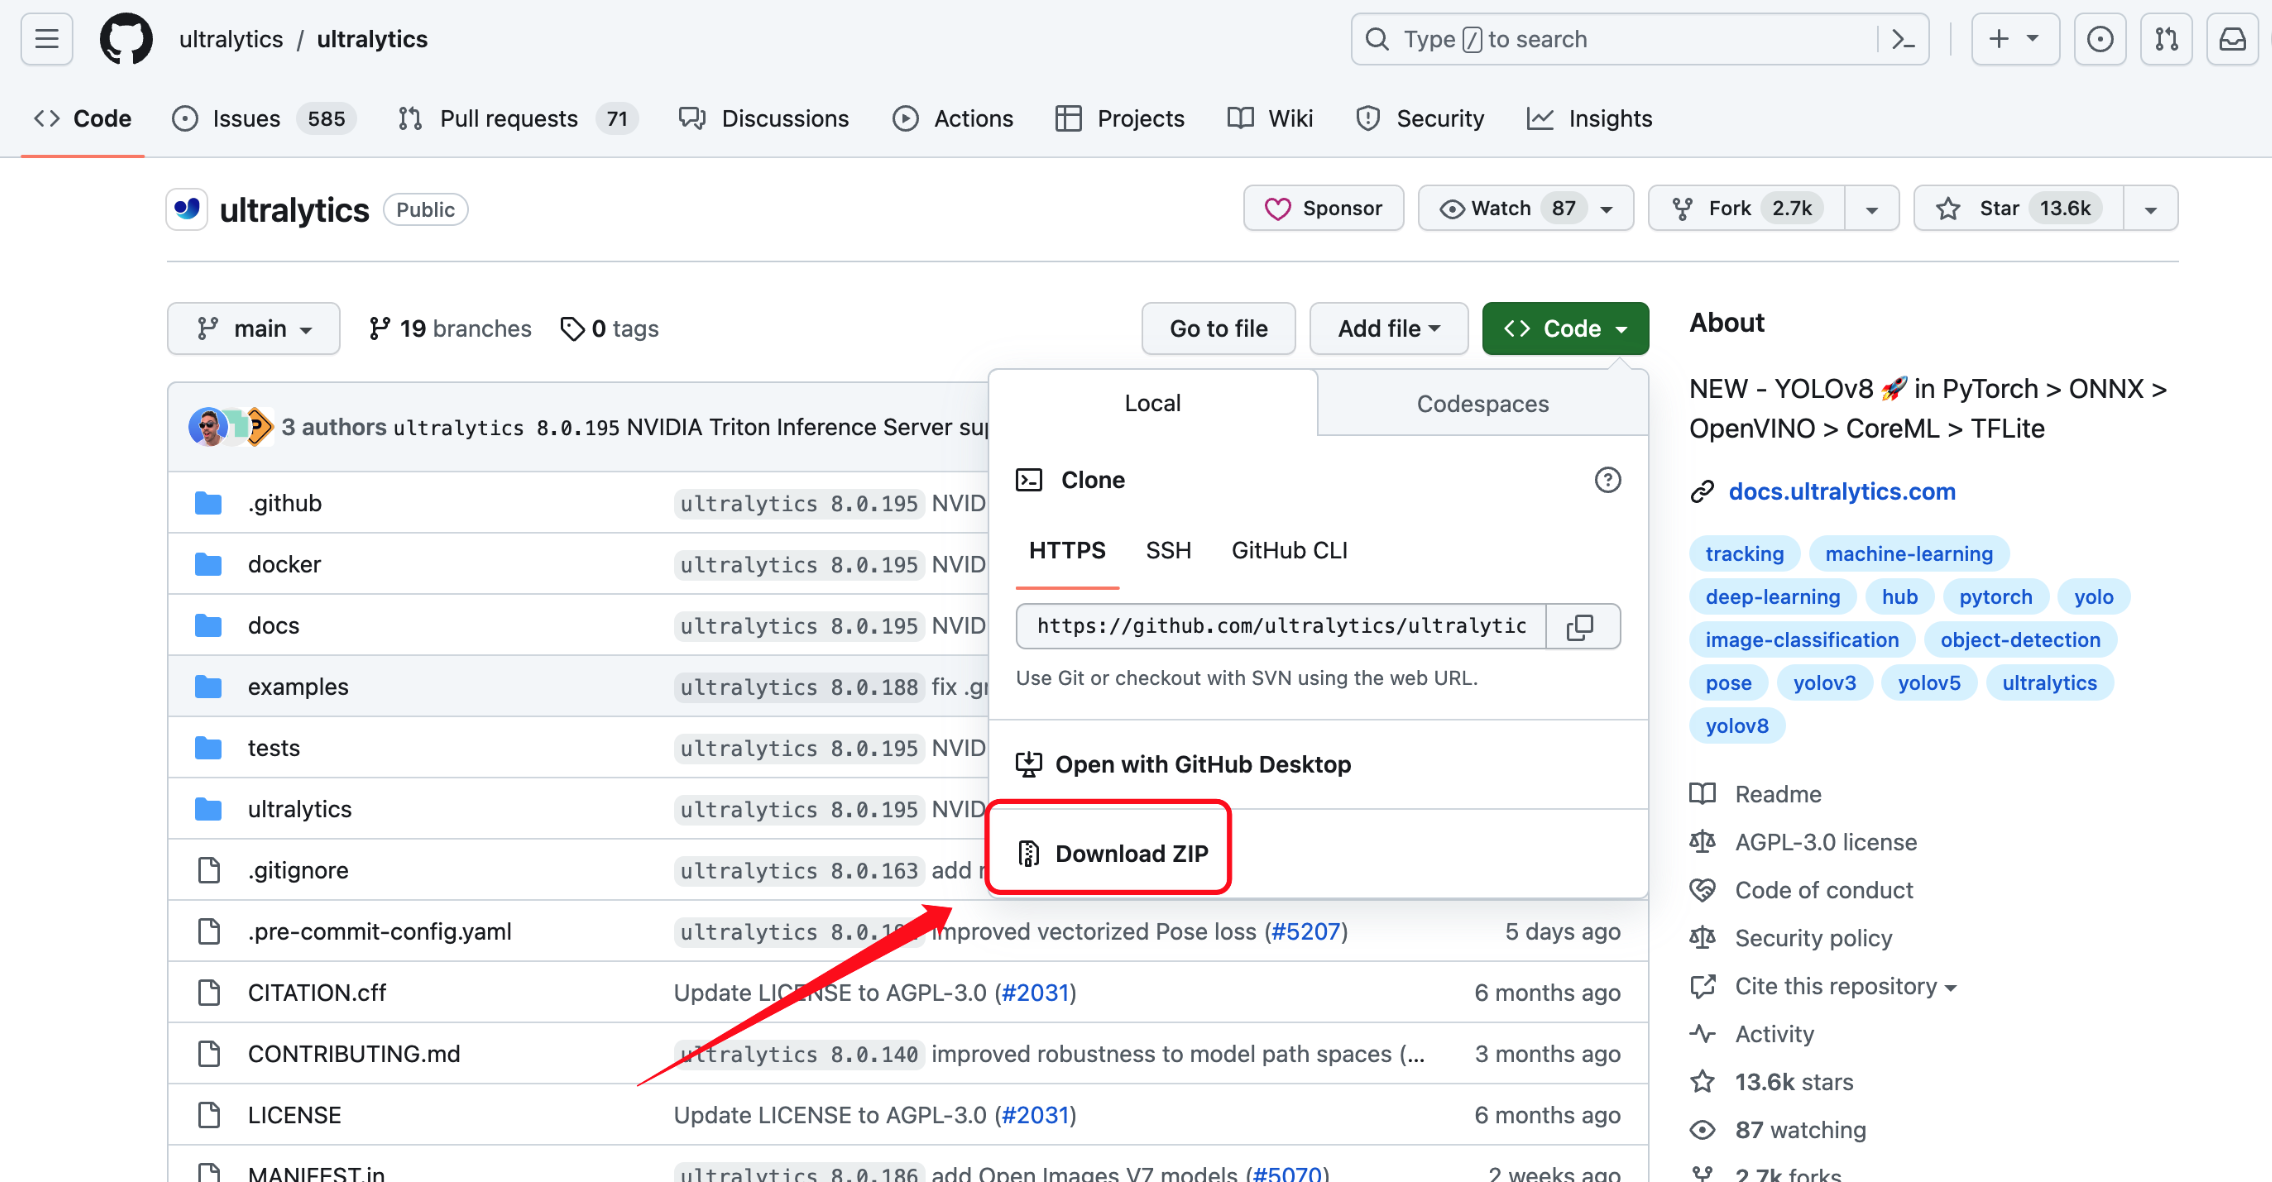
Task: Open the issues inbox icon in header
Action: (x=2100, y=39)
